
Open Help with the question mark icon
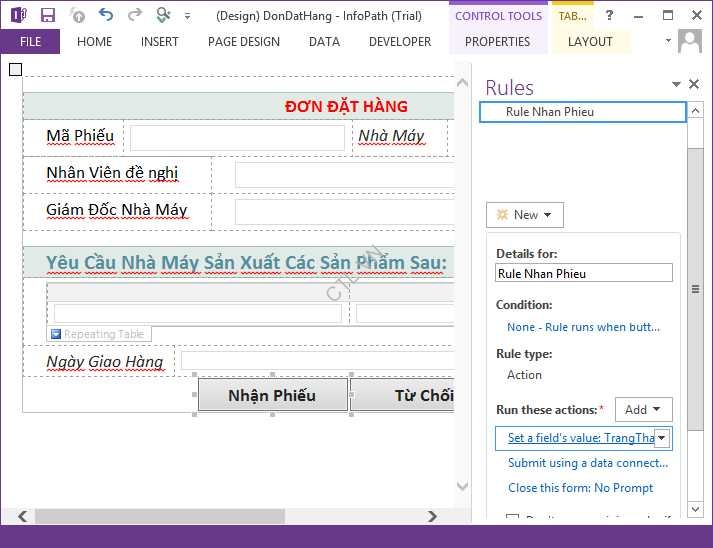coord(609,15)
